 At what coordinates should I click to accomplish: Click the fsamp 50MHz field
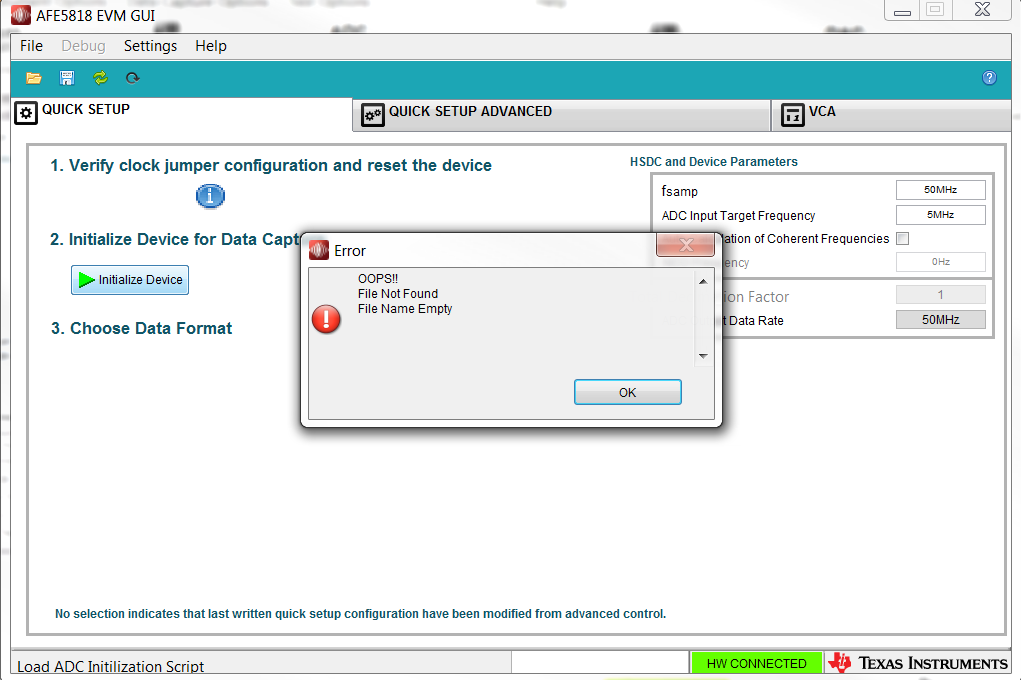tap(940, 190)
